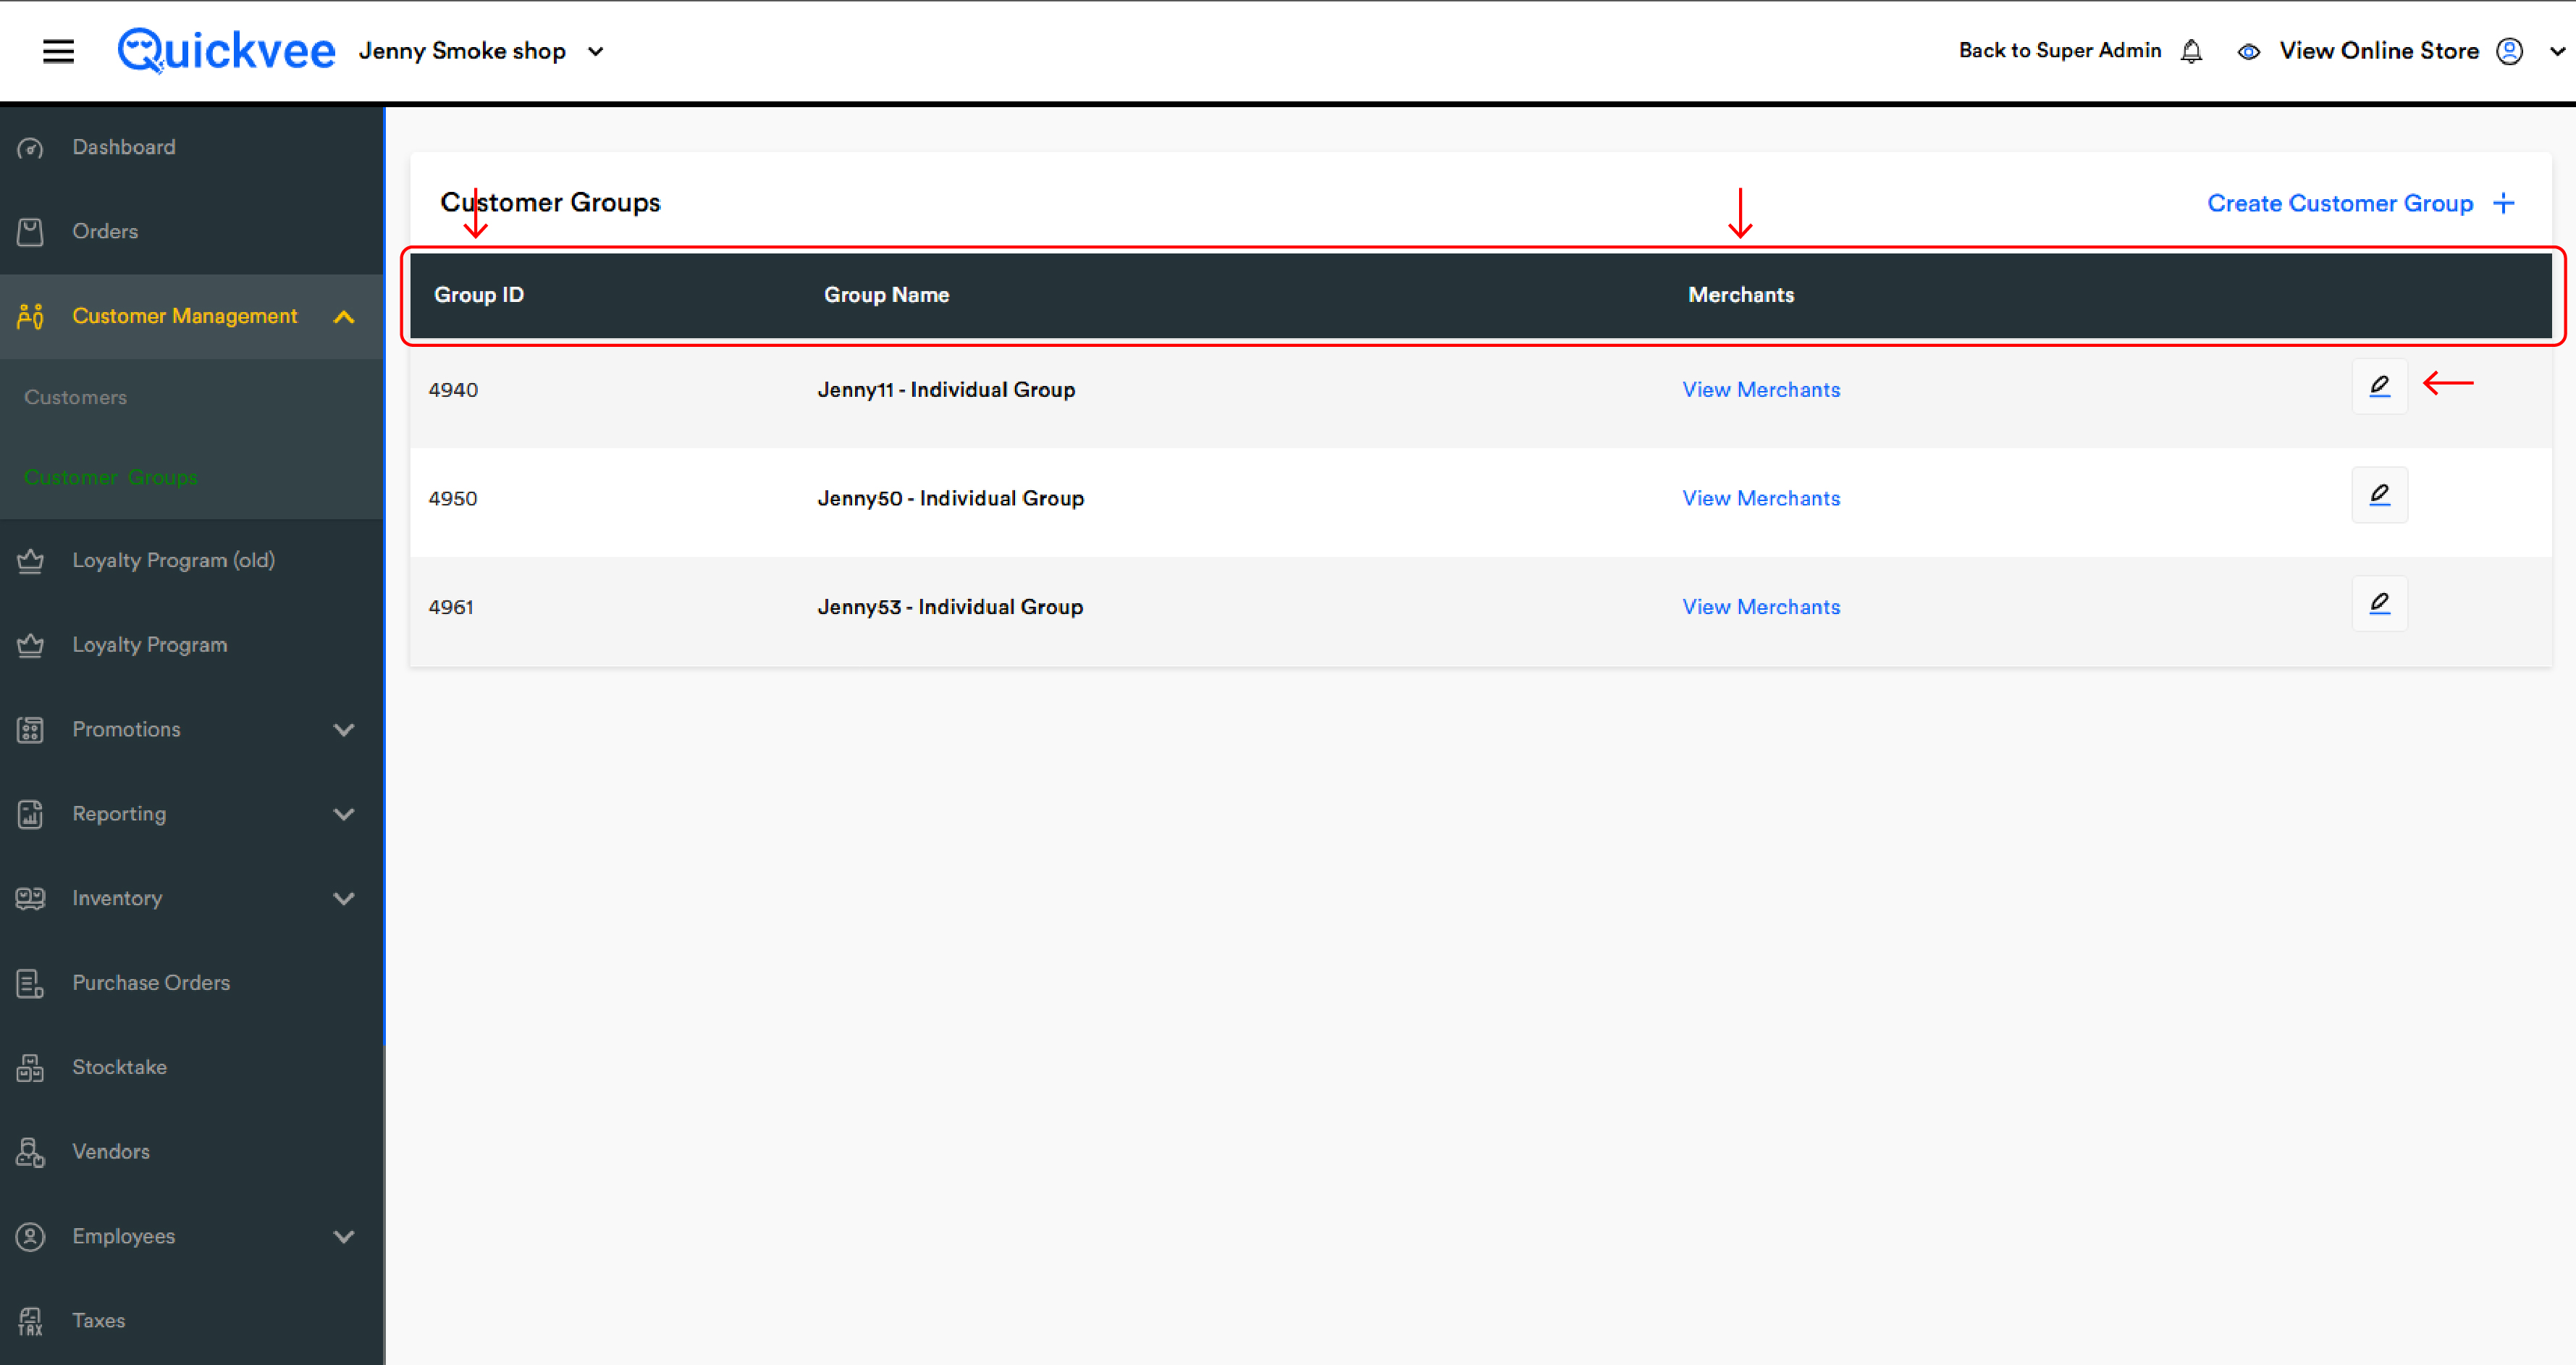Click the eye icon beside View Online Store
The width and height of the screenshot is (2576, 1365).
point(2249,52)
